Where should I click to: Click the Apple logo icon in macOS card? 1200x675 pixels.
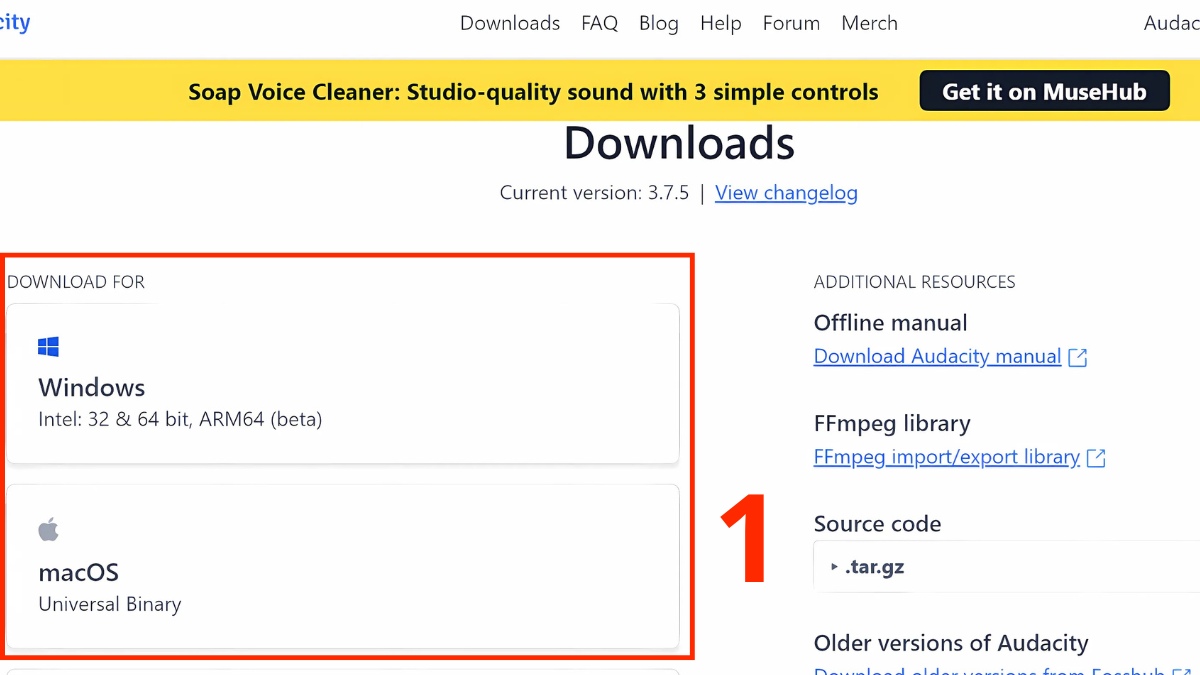[x=48, y=530]
